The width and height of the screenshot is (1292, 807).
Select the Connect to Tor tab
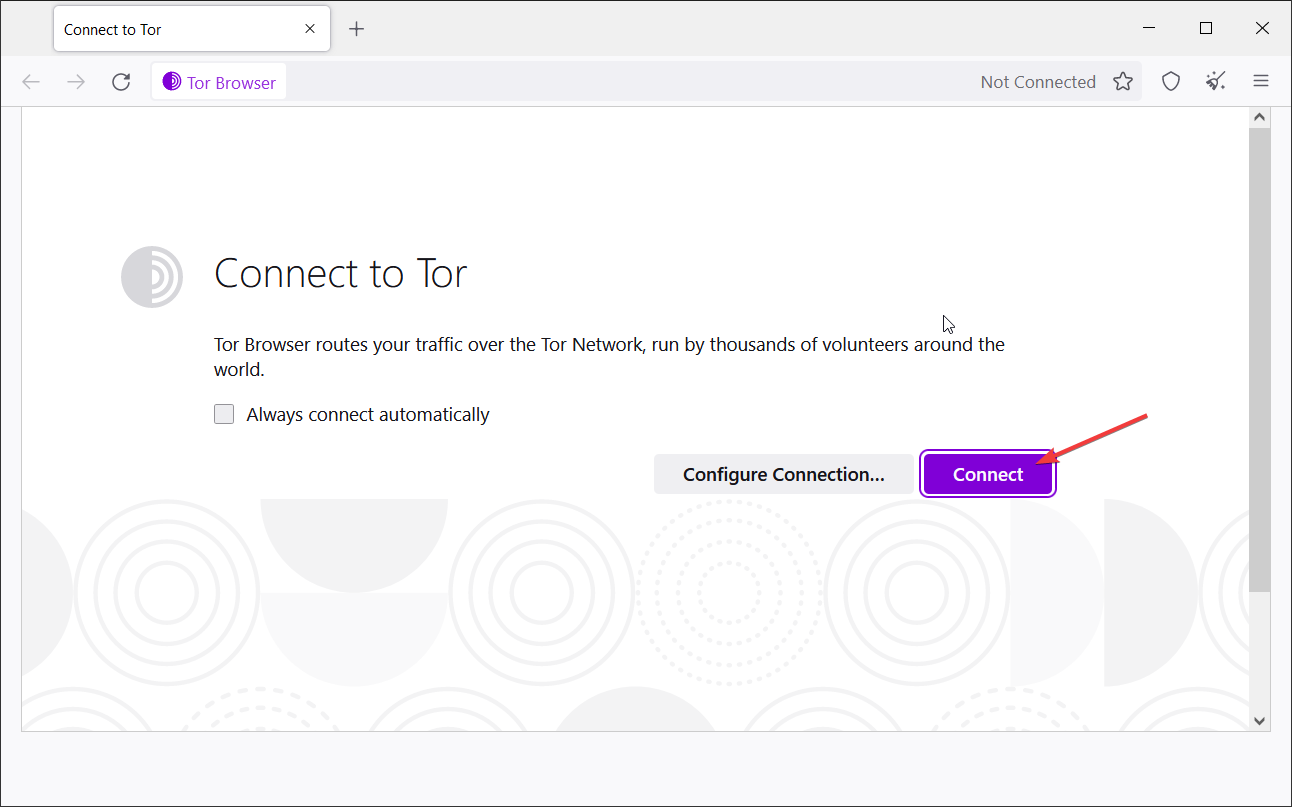tap(192, 29)
